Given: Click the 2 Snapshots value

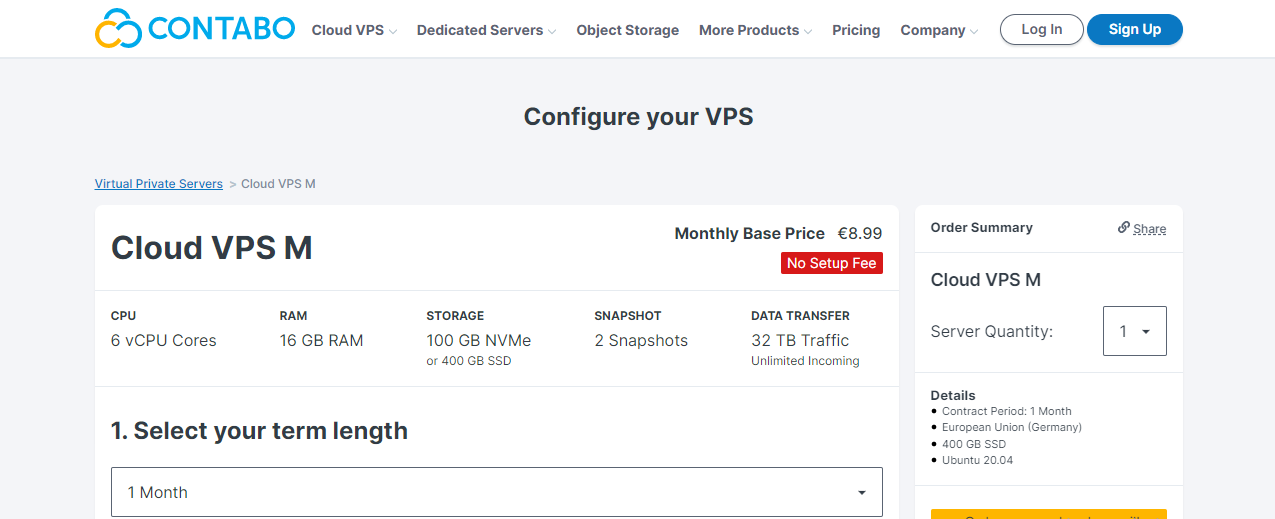Looking at the screenshot, I should tap(641, 340).
